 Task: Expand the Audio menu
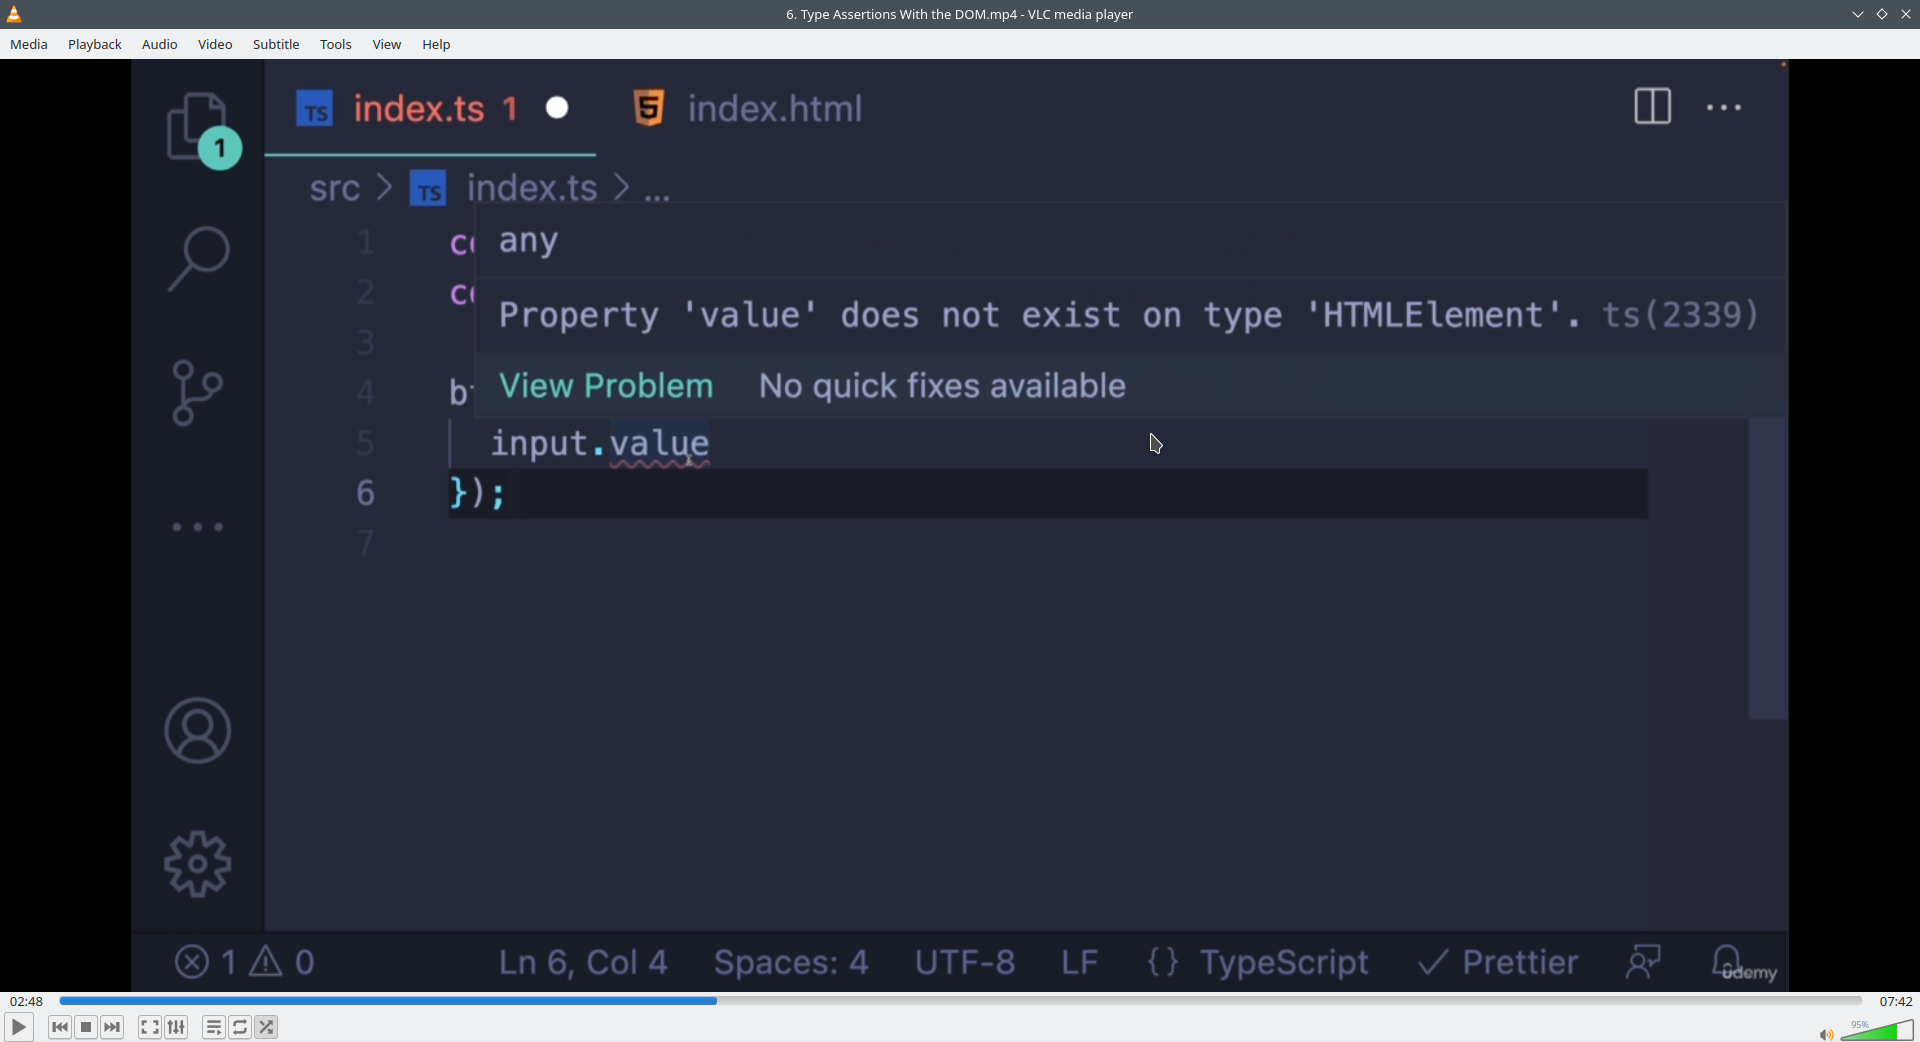(159, 44)
